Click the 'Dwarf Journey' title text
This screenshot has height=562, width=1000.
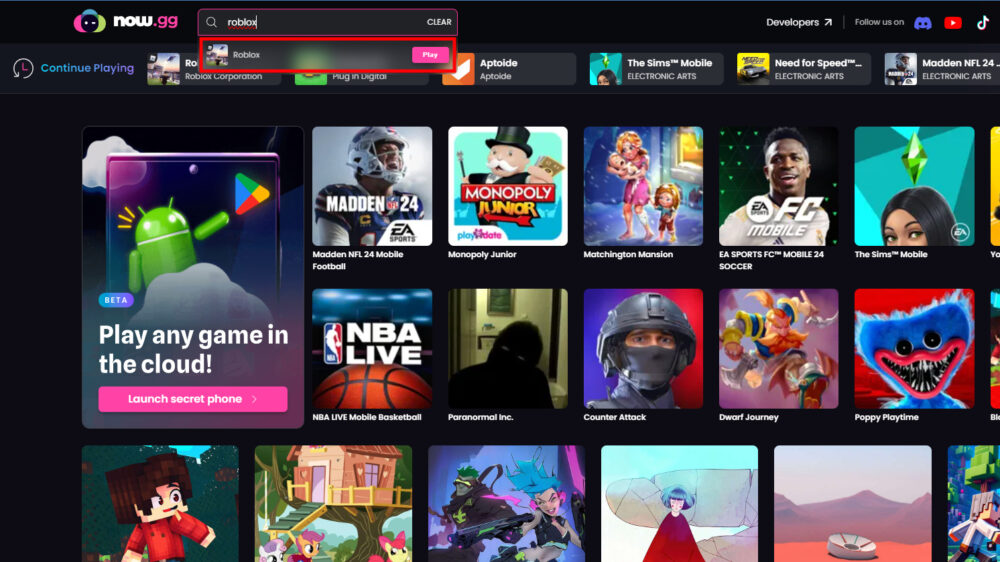coord(749,417)
